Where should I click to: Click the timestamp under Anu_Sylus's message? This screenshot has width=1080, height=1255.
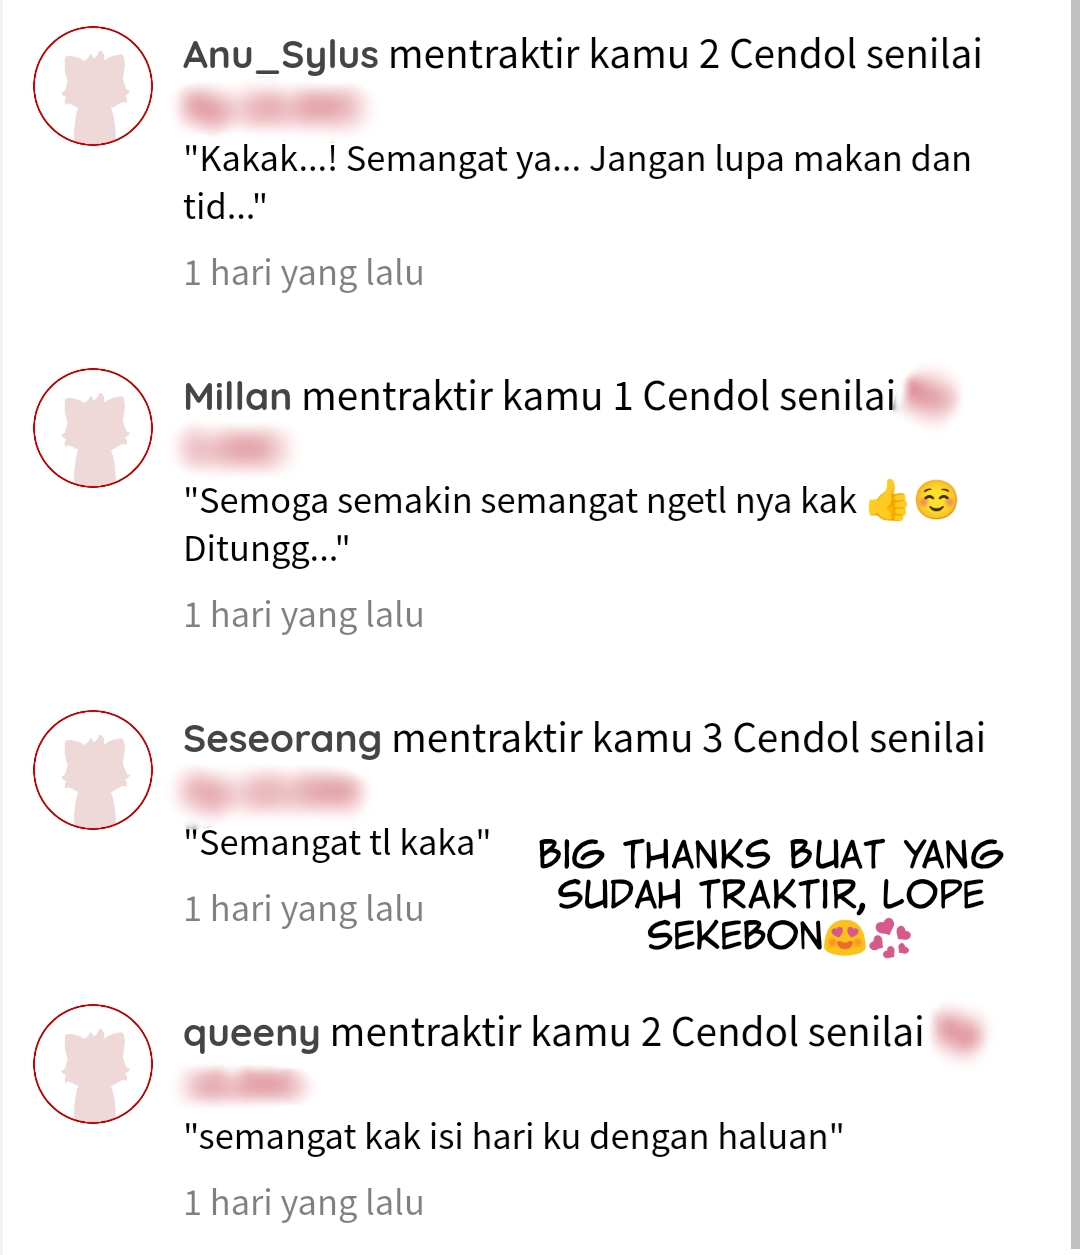pos(304,273)
